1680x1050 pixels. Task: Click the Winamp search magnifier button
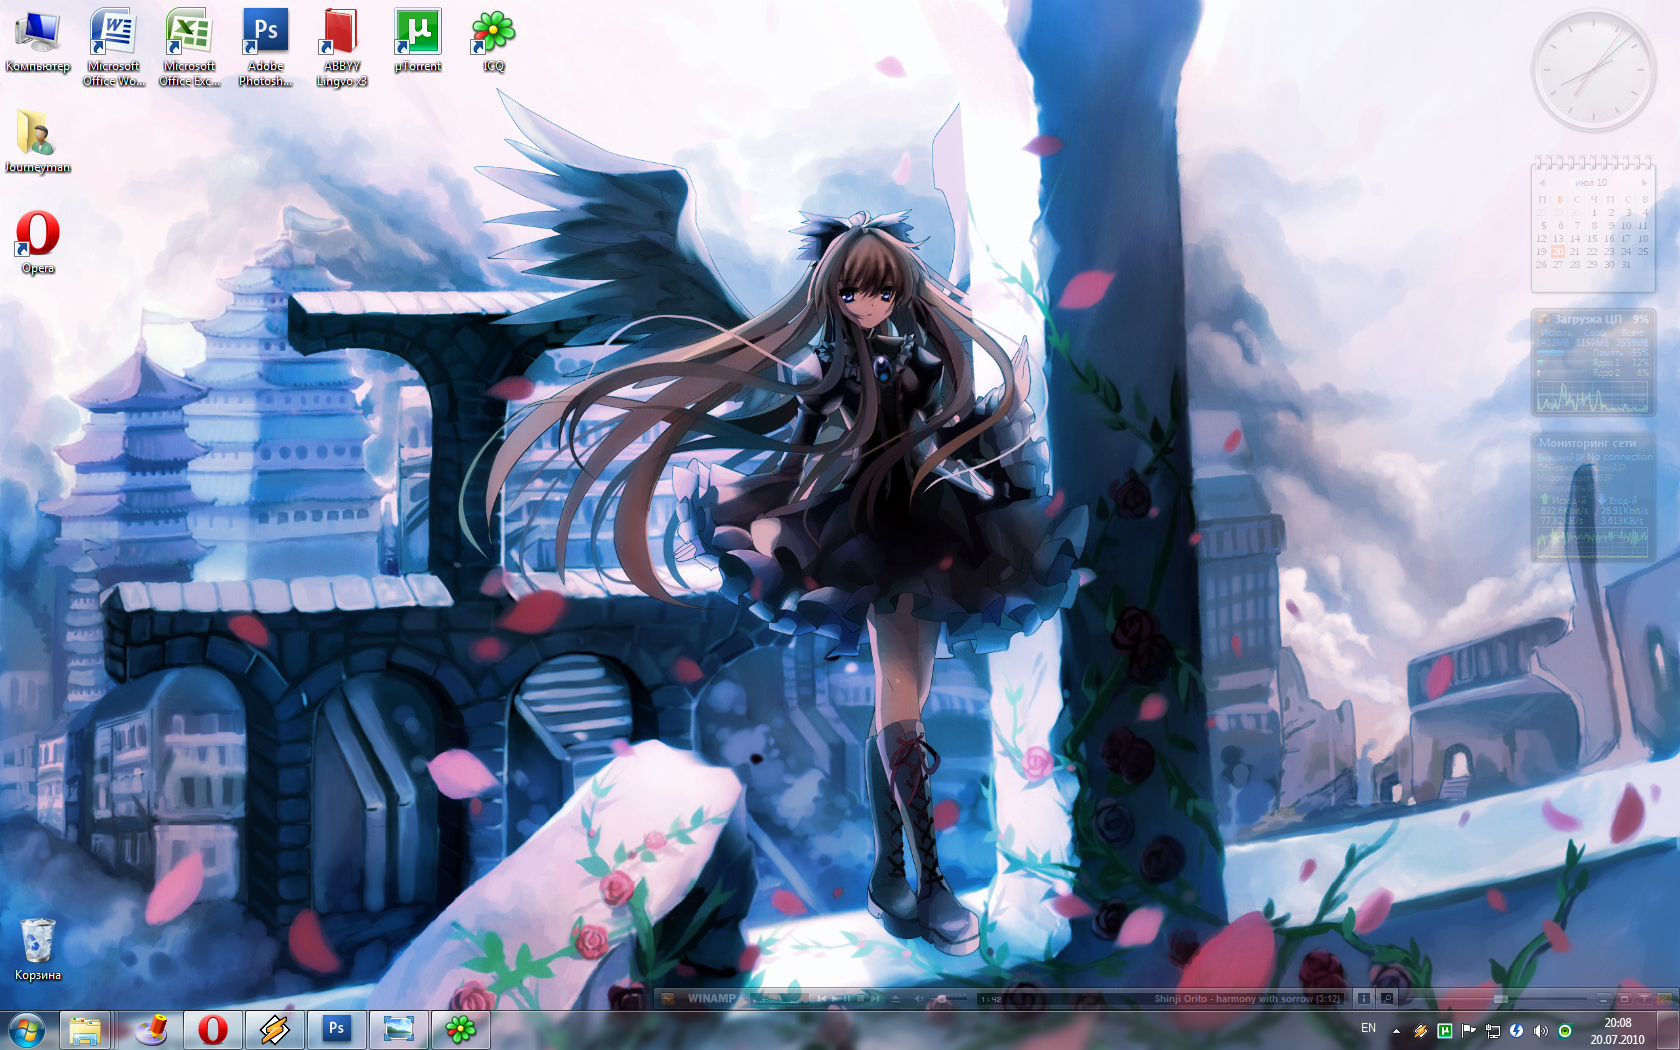click(x=1386, y=998)
